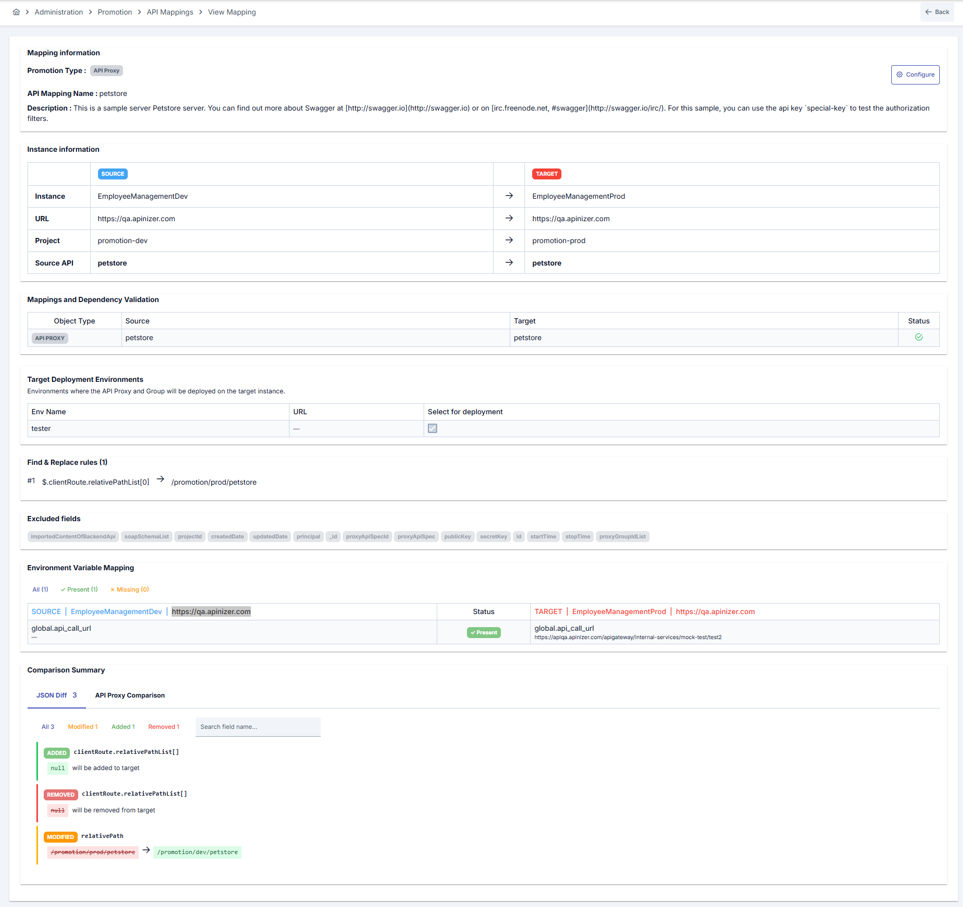The width and height of the screenshot is (963, 907).
Task: Click the home icon in breadcrumb
Action: click(x=16, y=12)
